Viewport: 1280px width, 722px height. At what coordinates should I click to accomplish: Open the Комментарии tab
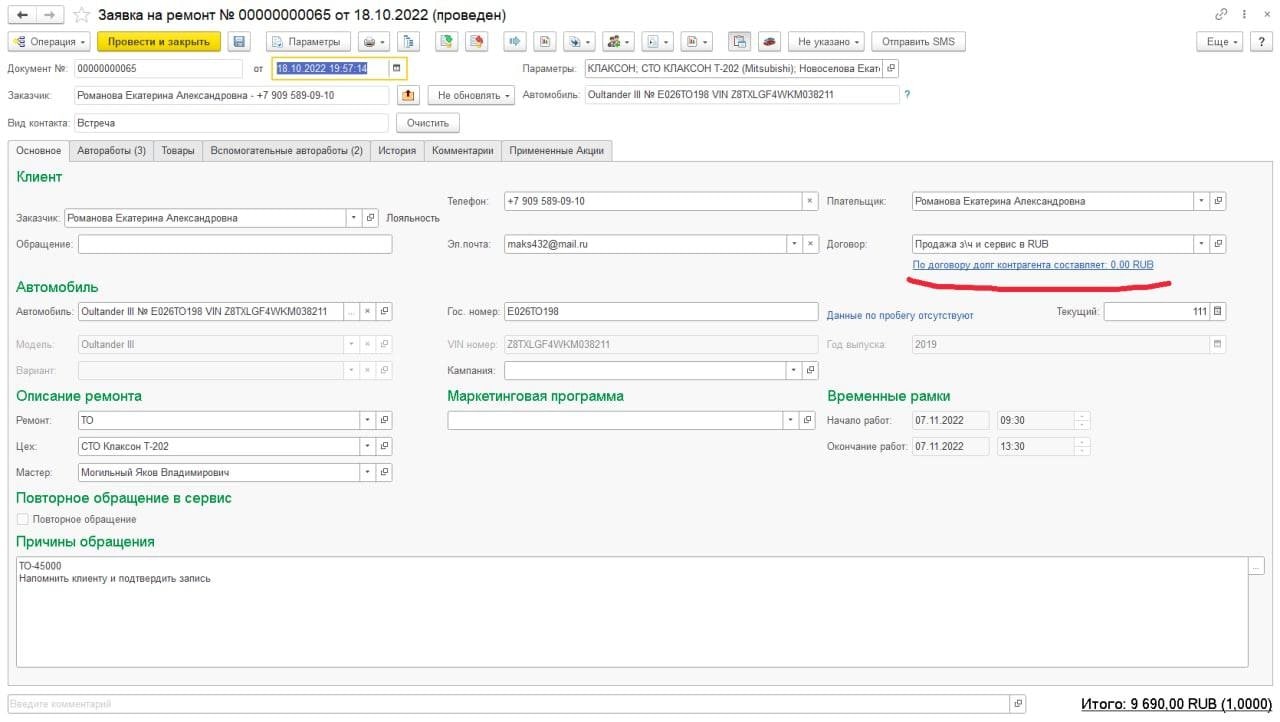pos(462,151)
